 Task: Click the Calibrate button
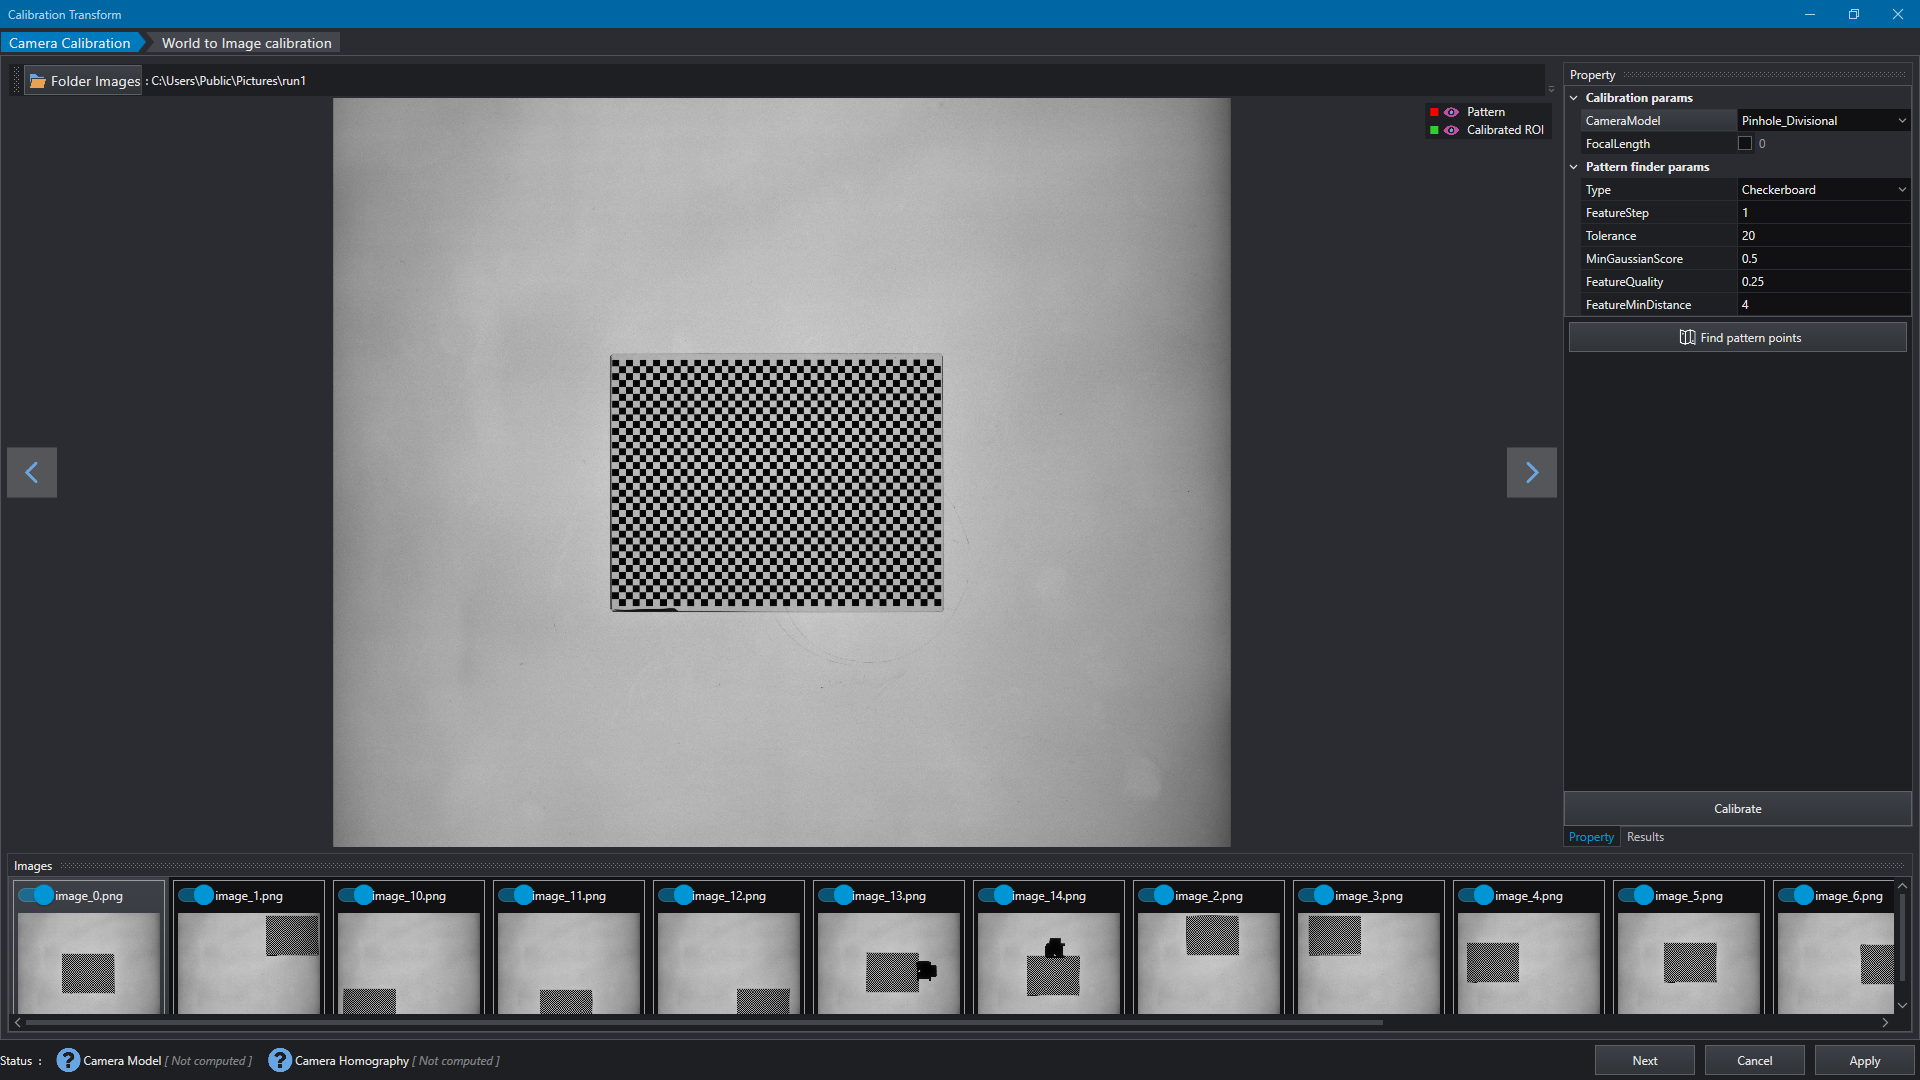[1737, 808]
